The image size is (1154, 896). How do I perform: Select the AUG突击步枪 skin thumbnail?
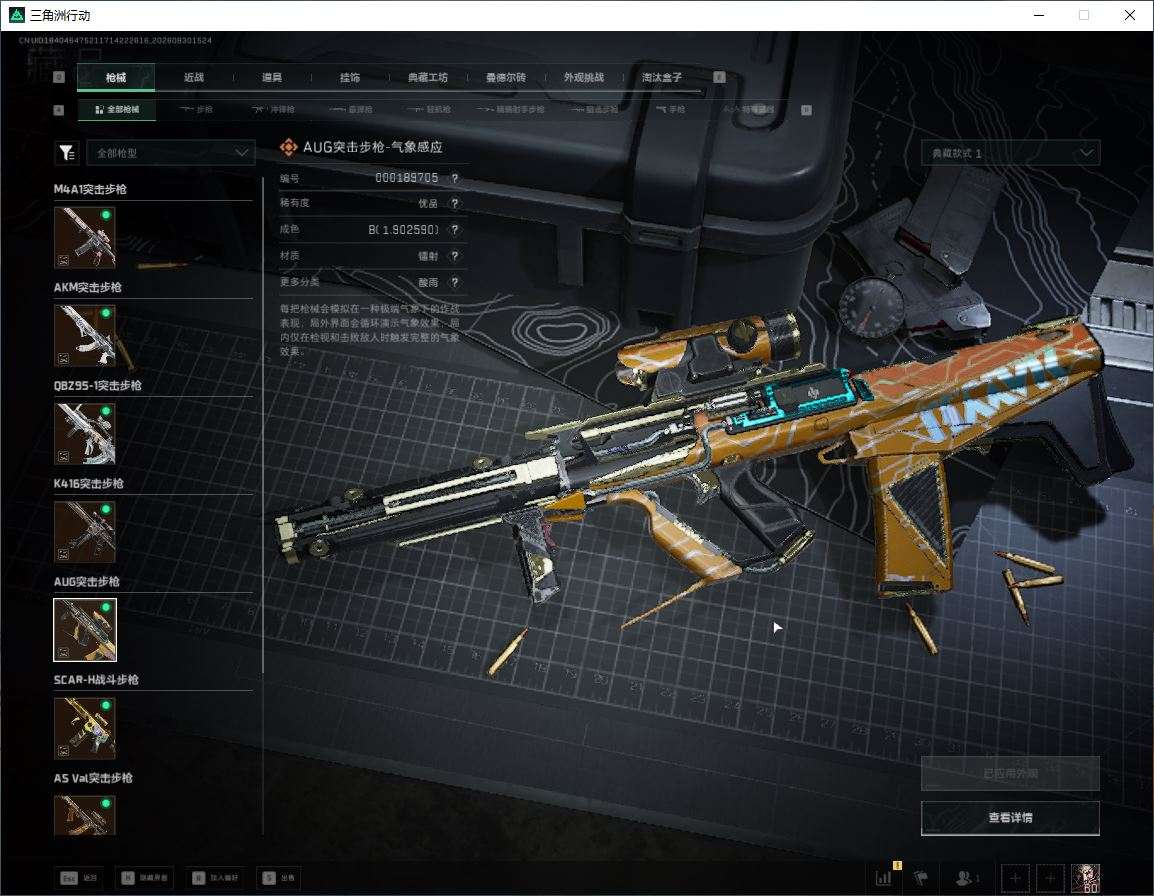click(85, 629)
